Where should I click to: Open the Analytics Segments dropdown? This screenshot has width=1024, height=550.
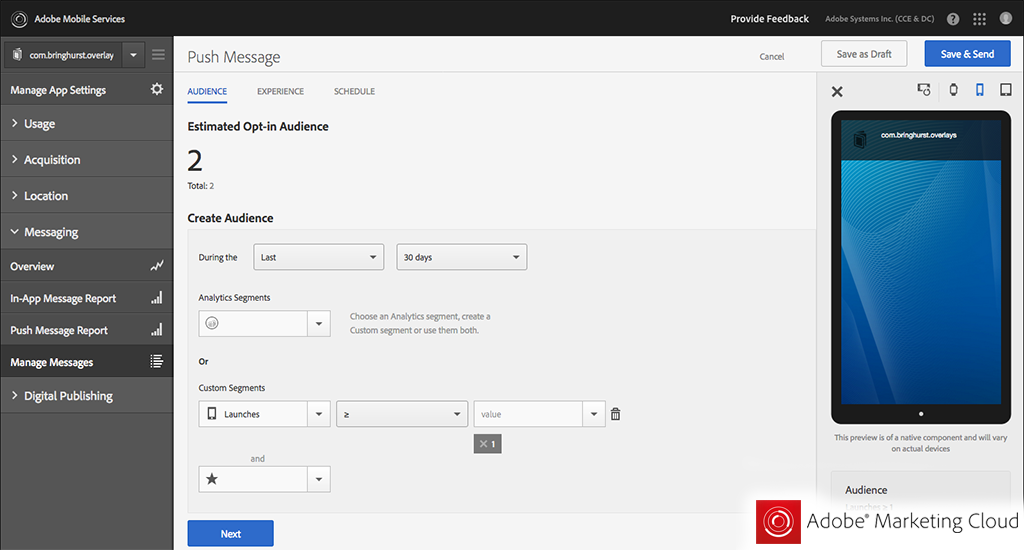point(319,323)
